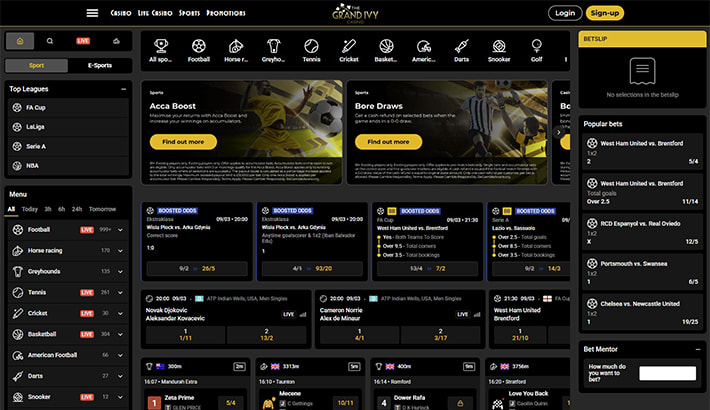Open NBA in Top Leagues
The width and height of the screenshot is (710, 410).
click(x=68, y=166)
